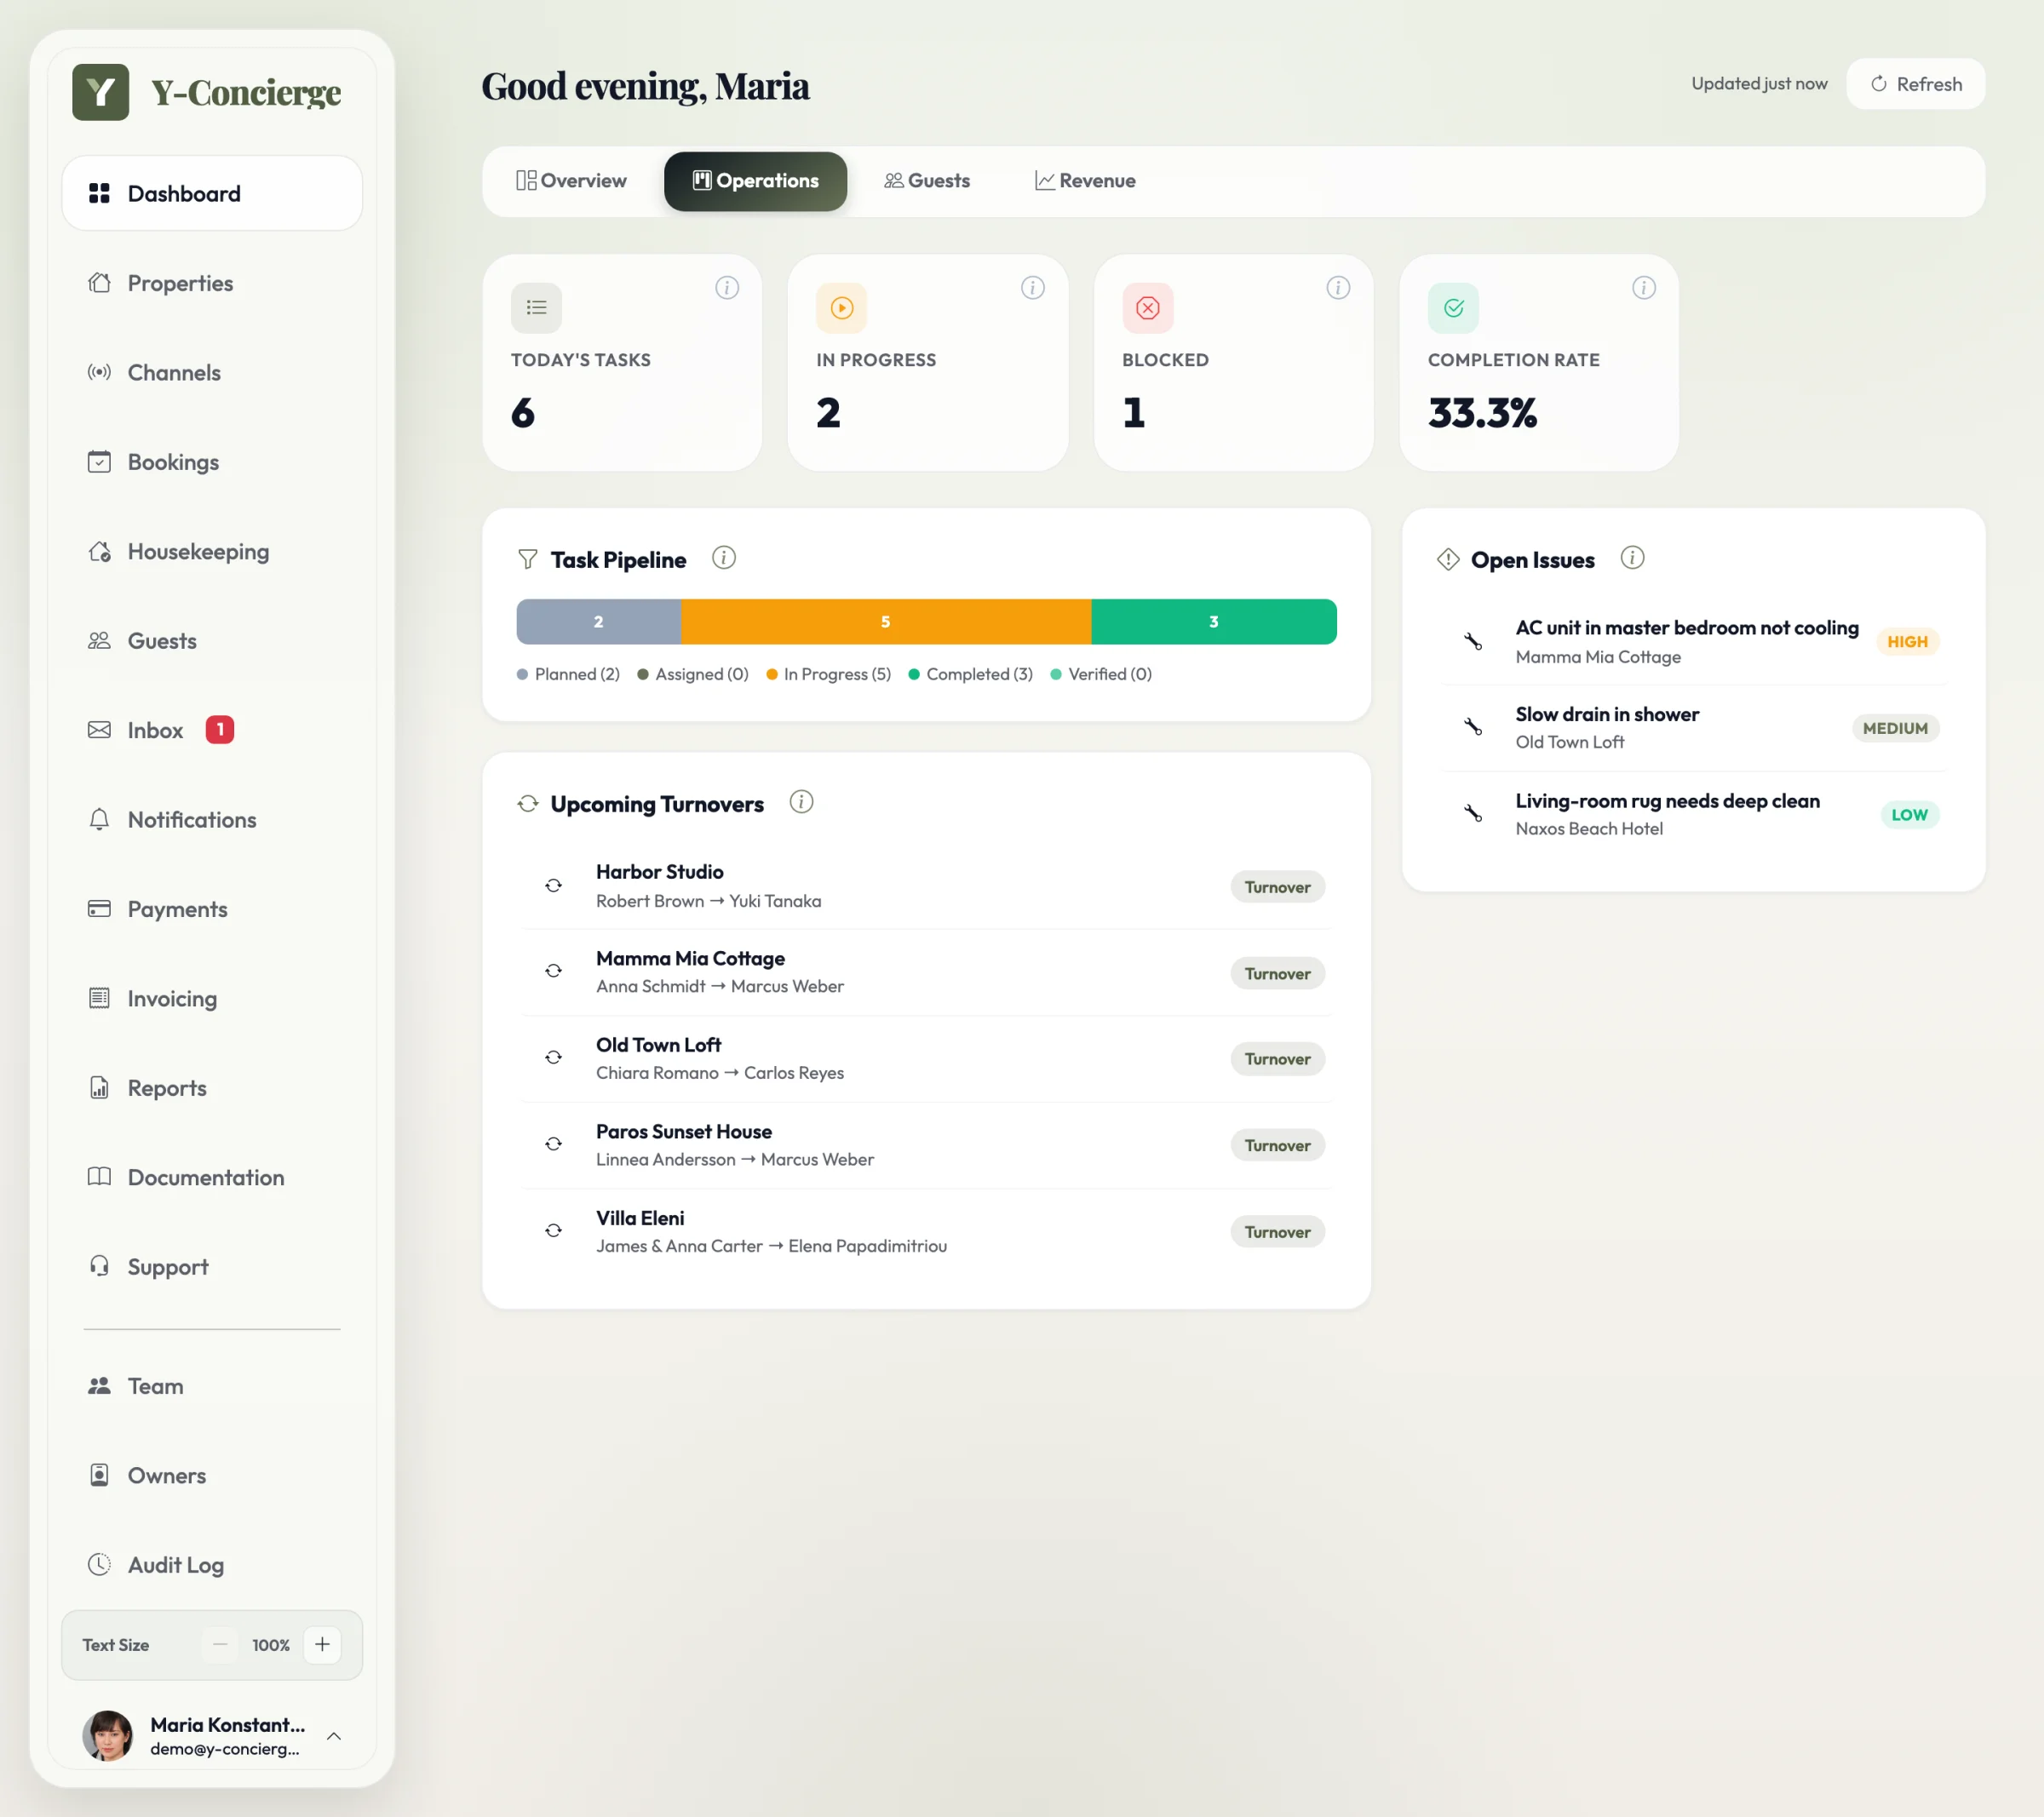
Task: Click LOW priority badge on rug issue
Action: click(1909, 815)
